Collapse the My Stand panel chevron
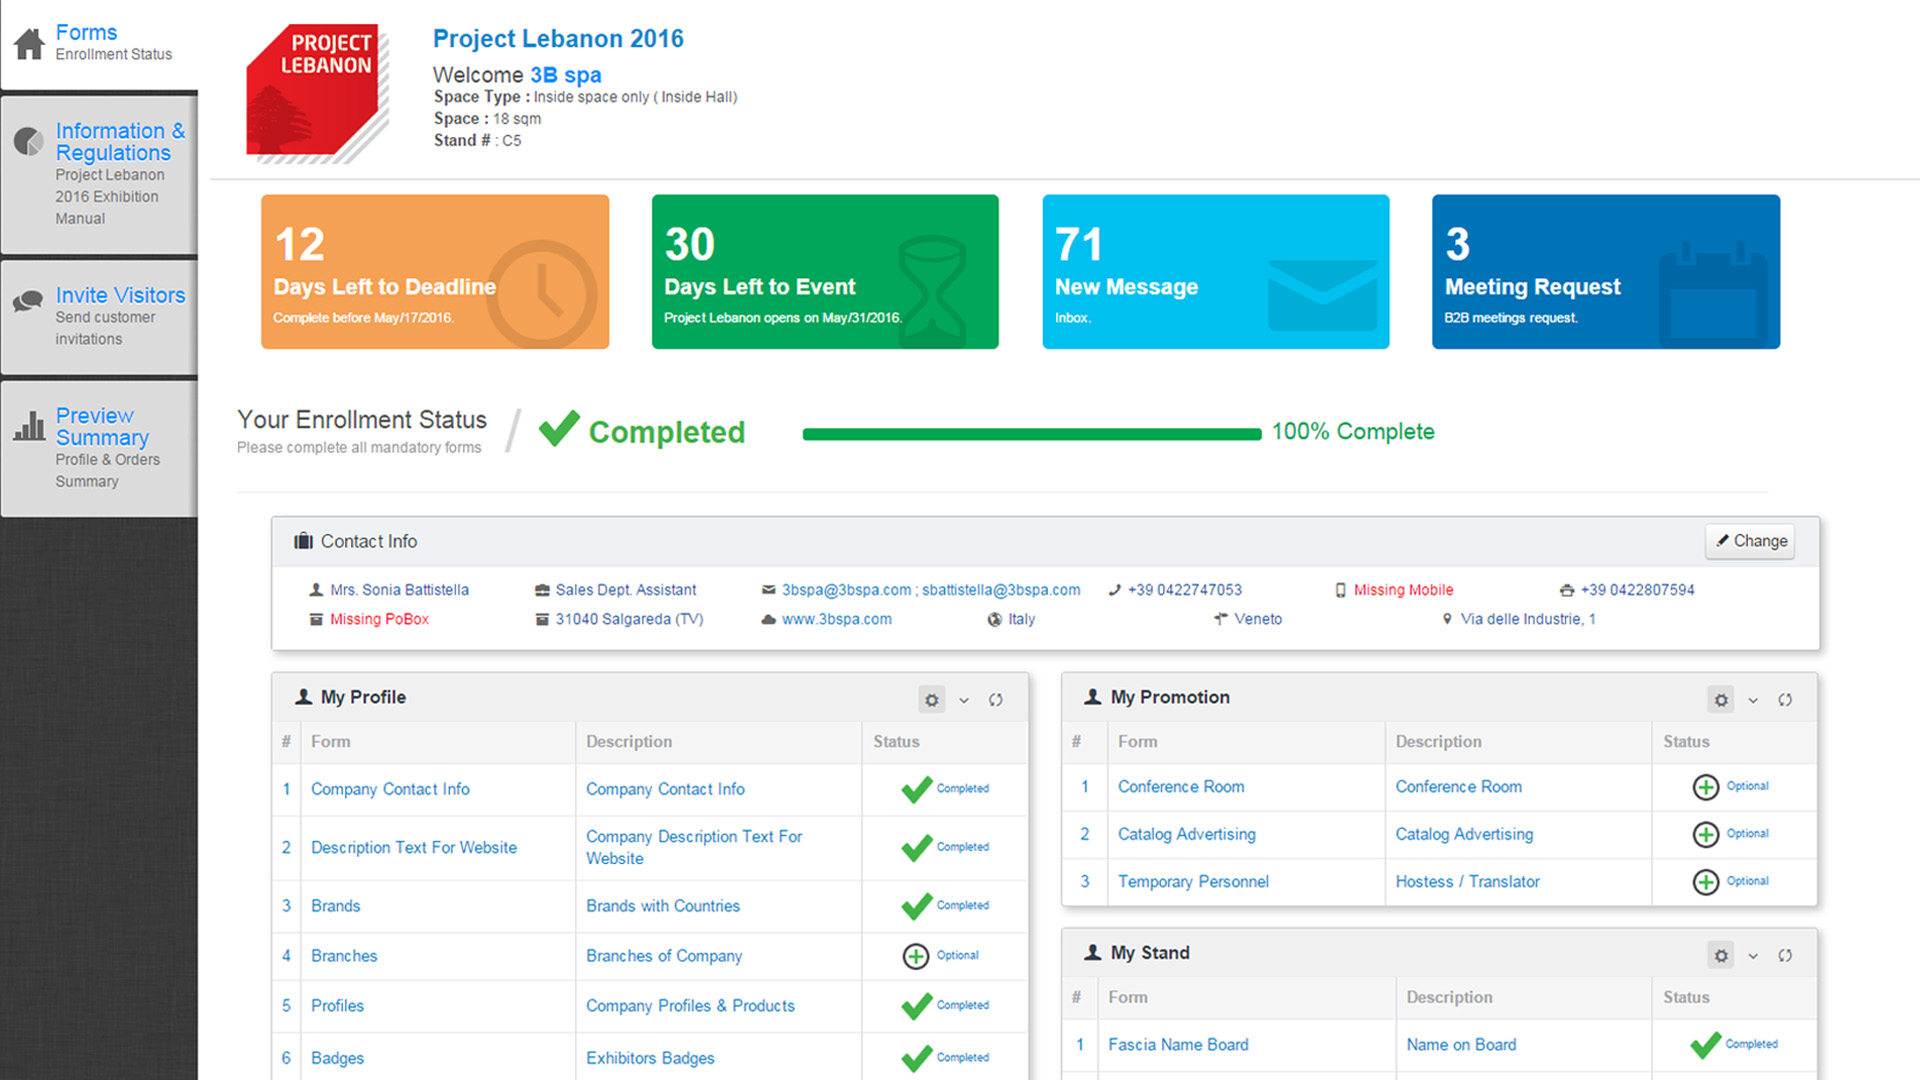This screenshot has height=1080, width=1920. [1753, 956]
